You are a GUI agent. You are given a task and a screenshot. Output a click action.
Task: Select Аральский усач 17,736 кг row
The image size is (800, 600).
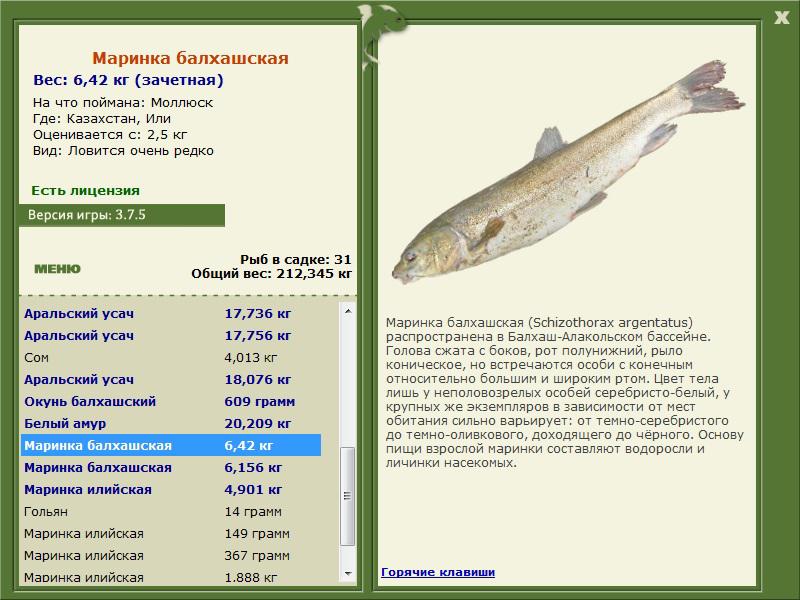(x=171, y=313)
